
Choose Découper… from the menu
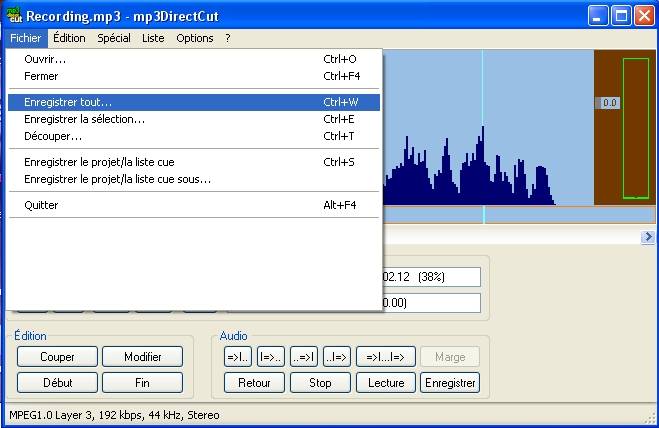coord(194,137)
